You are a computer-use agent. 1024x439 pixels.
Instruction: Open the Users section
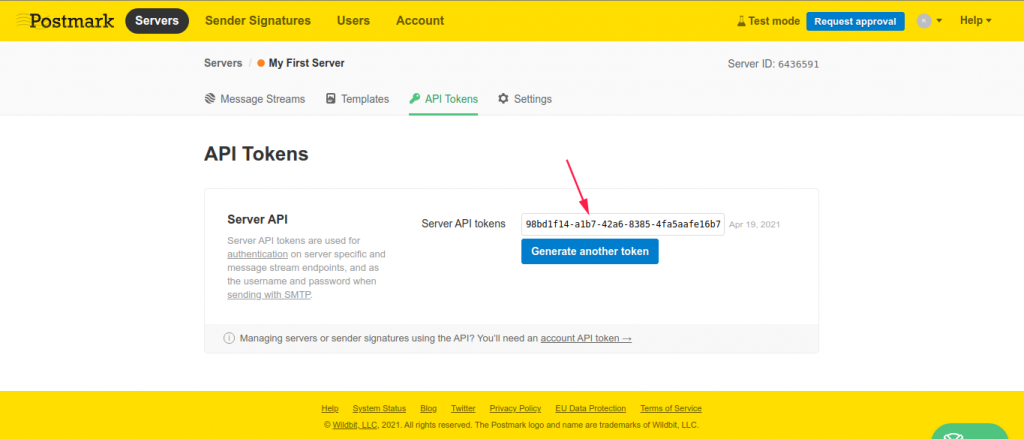(x=353, y=21)
